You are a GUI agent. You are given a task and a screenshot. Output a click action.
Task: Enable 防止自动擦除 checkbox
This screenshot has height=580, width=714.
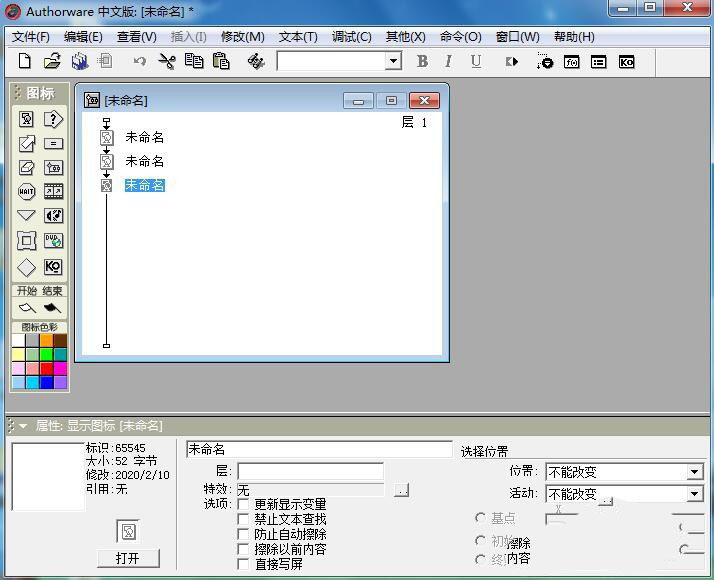tap(244, 534)
